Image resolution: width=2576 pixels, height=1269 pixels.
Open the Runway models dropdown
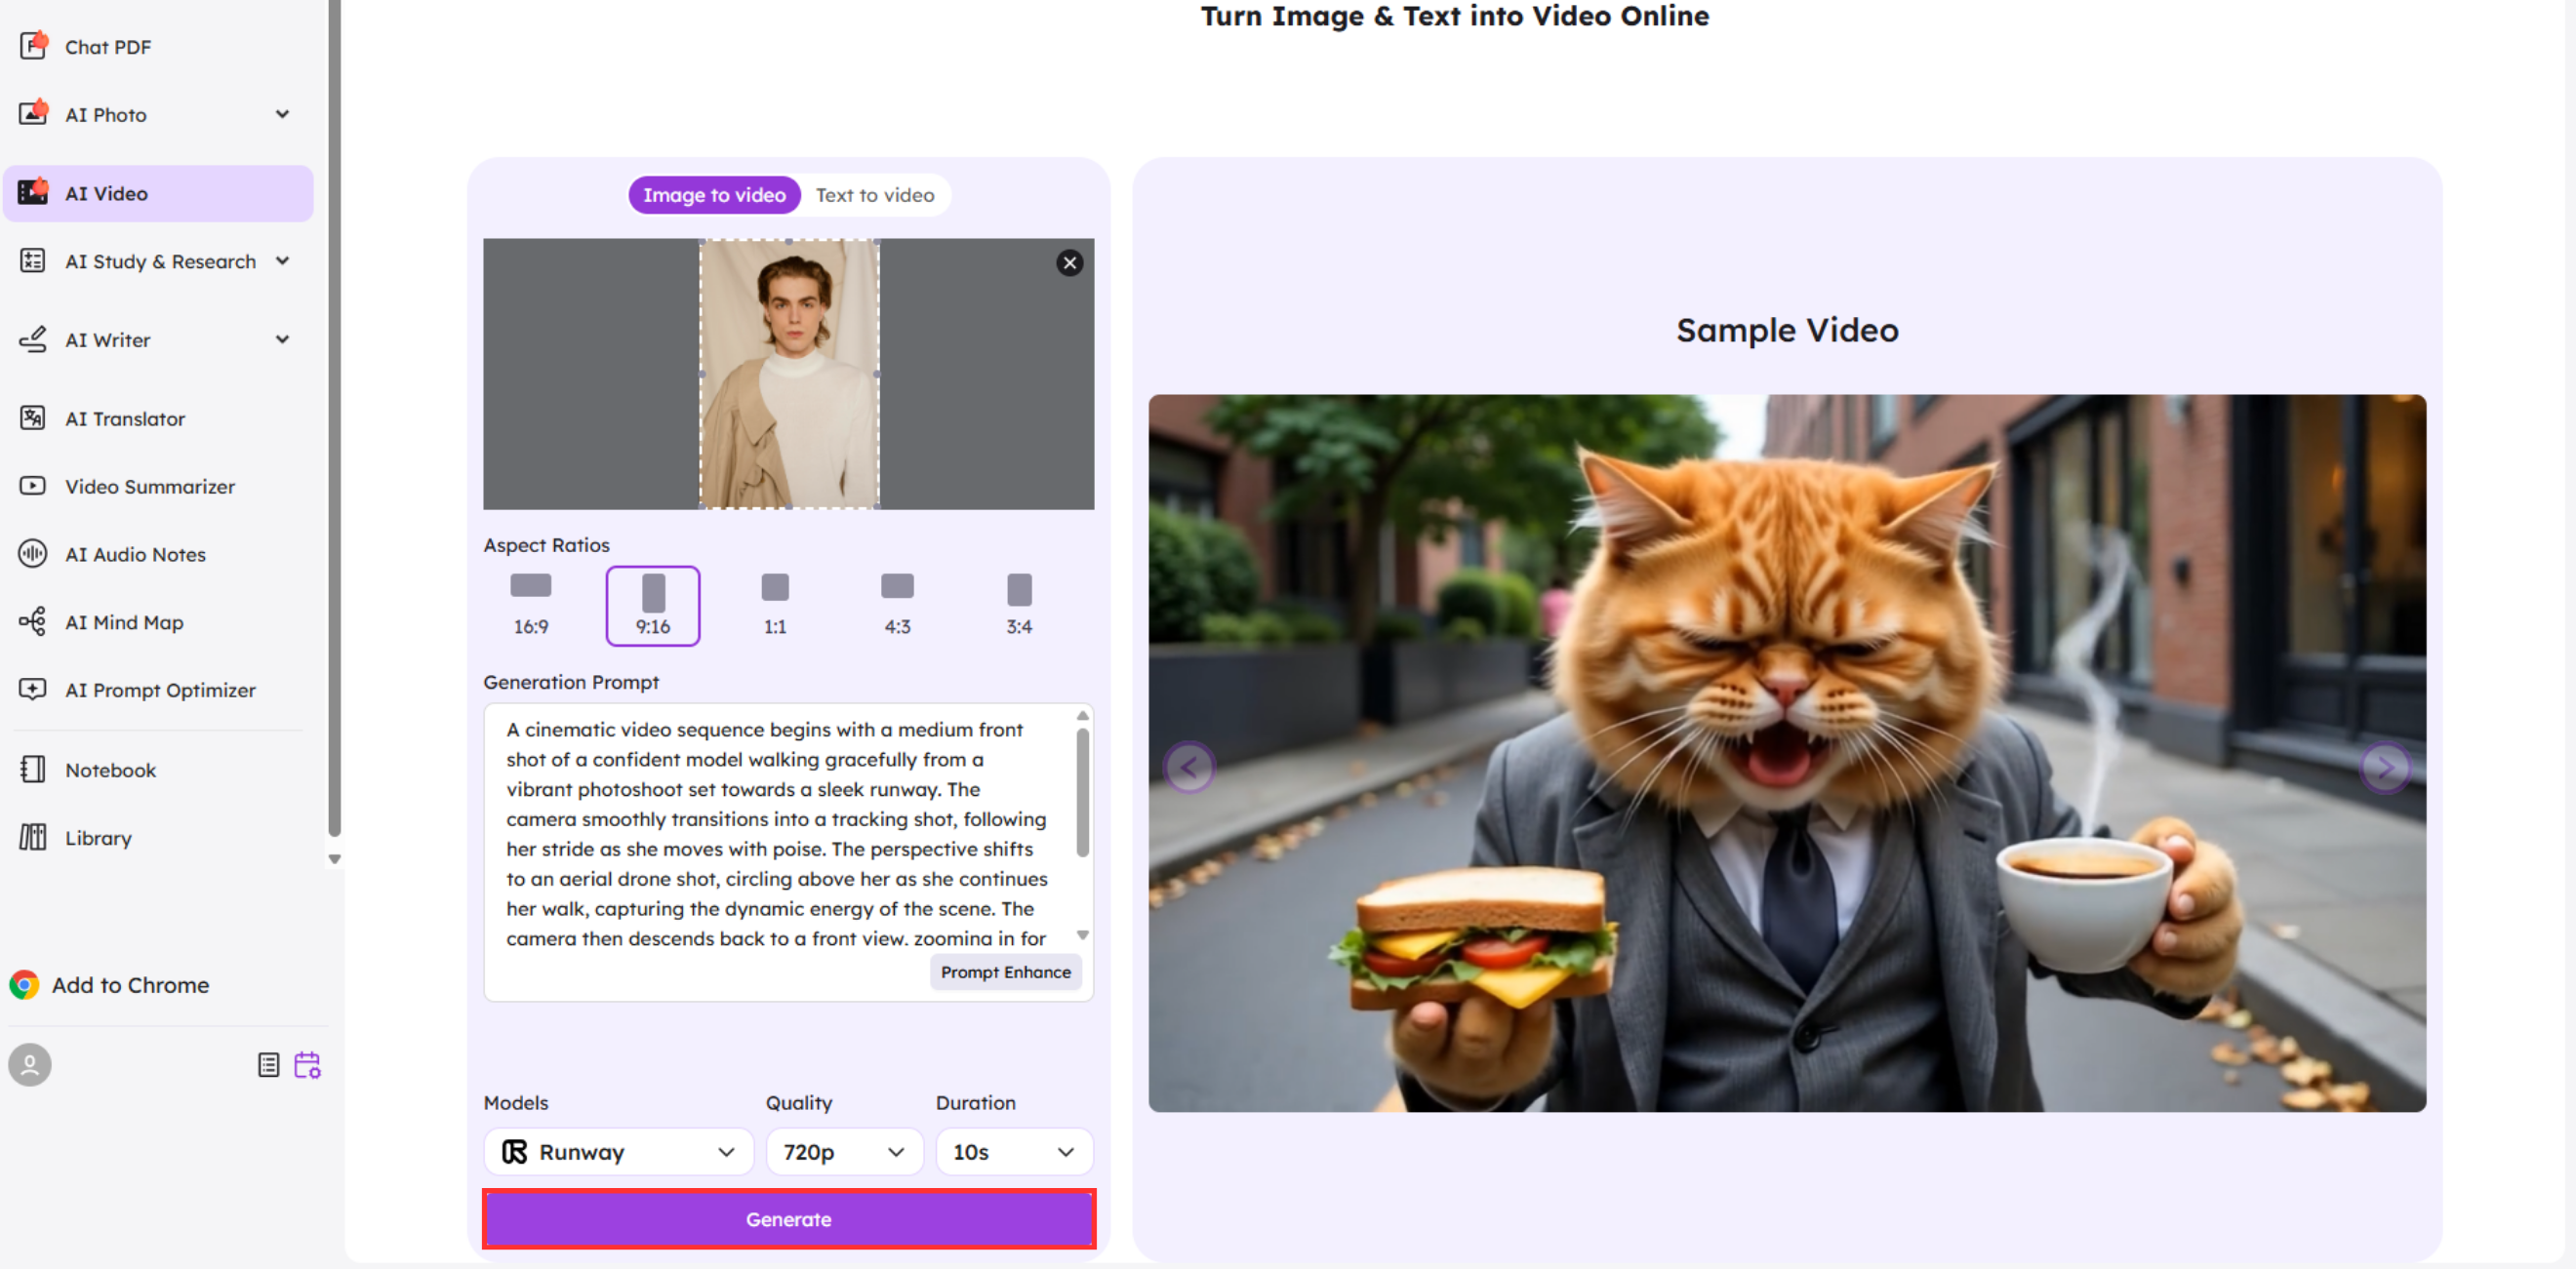click(618, 1151)
